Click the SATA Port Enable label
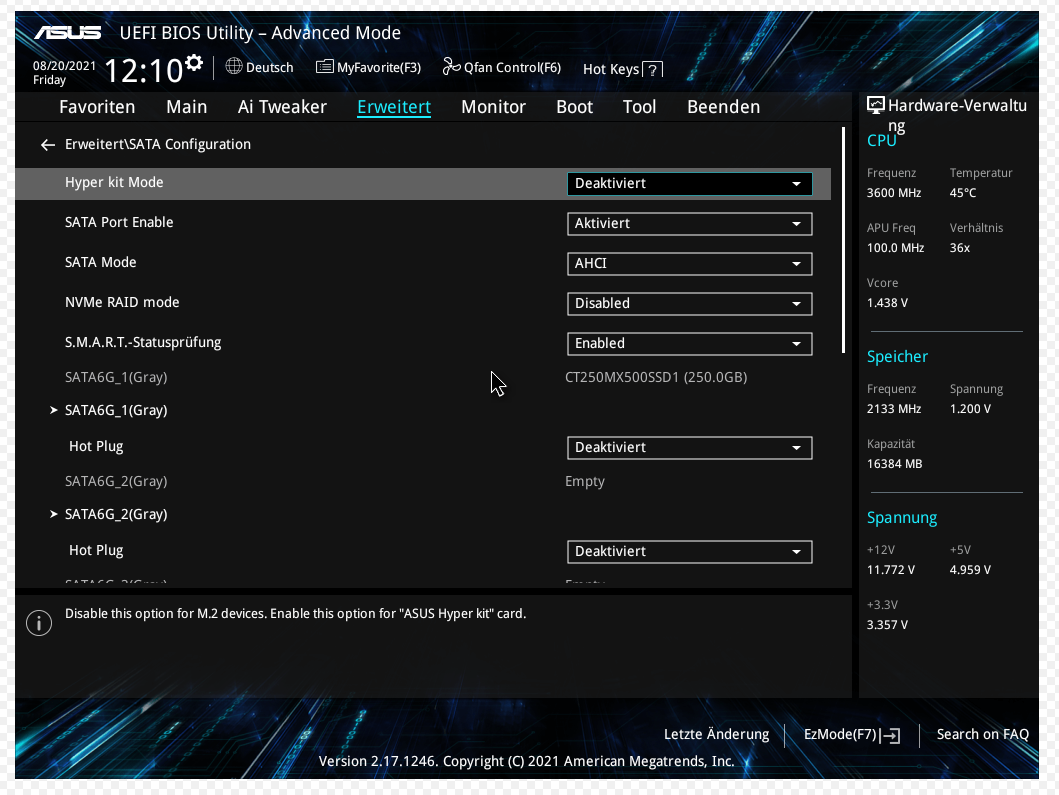Screen dimensions: 1059x795 click(119, 222)
